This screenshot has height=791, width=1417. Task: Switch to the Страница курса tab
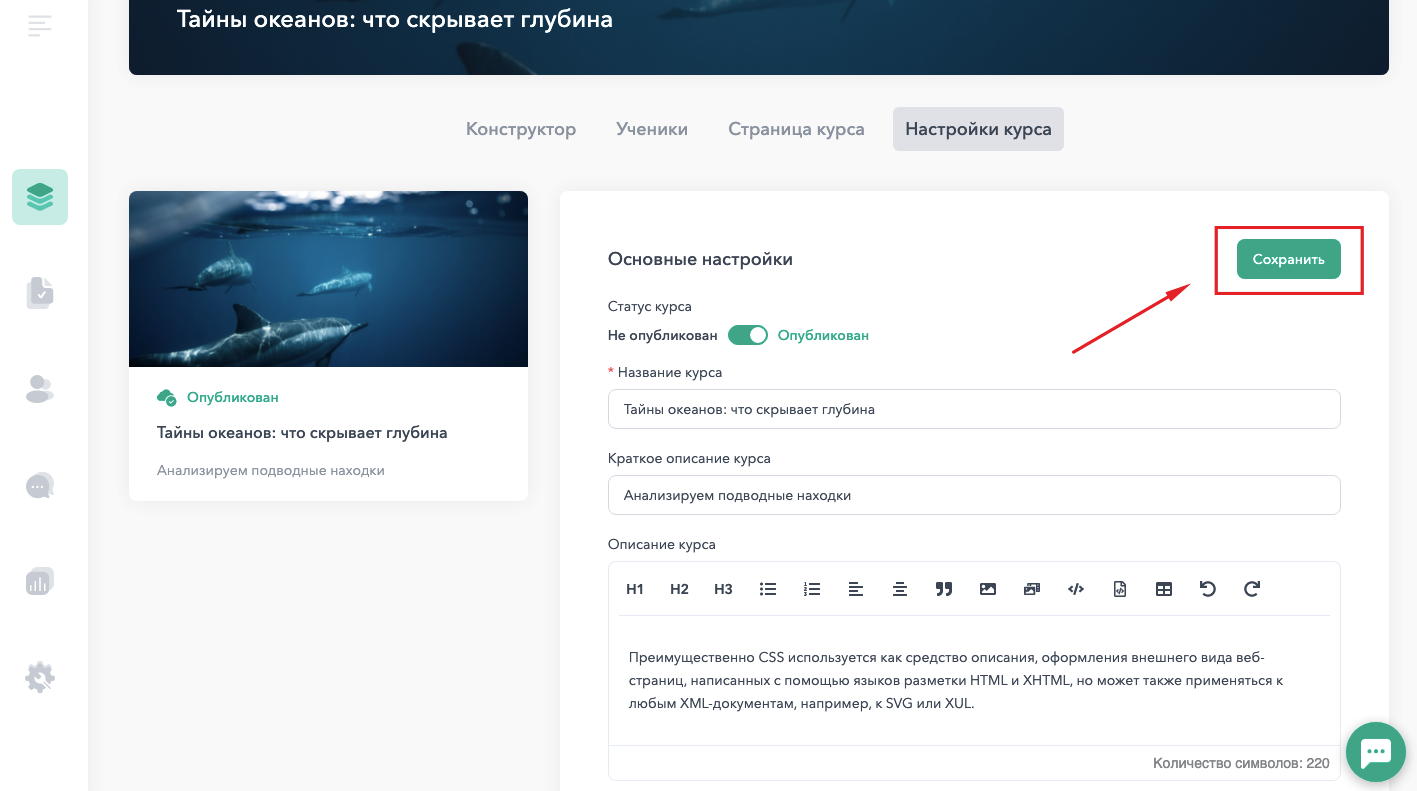(x=796, y=129)
